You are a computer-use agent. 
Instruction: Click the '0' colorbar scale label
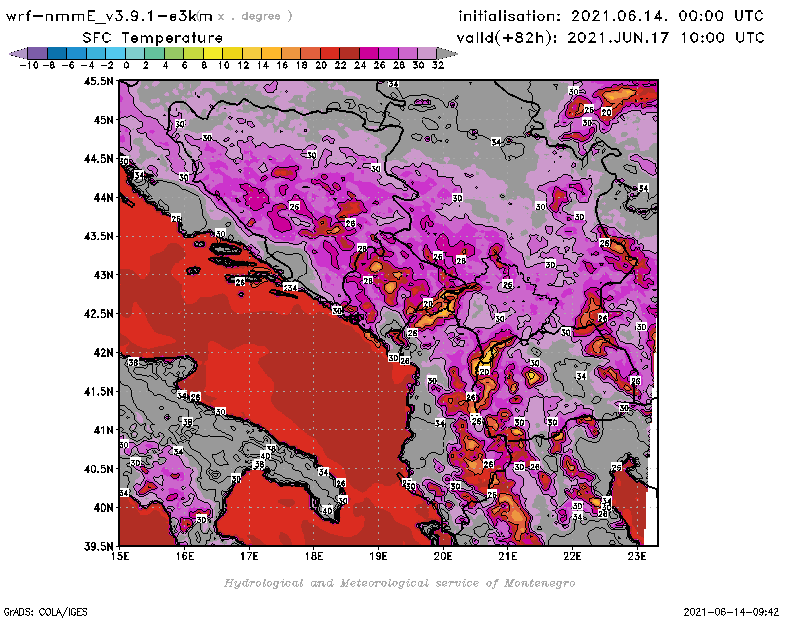126,65
